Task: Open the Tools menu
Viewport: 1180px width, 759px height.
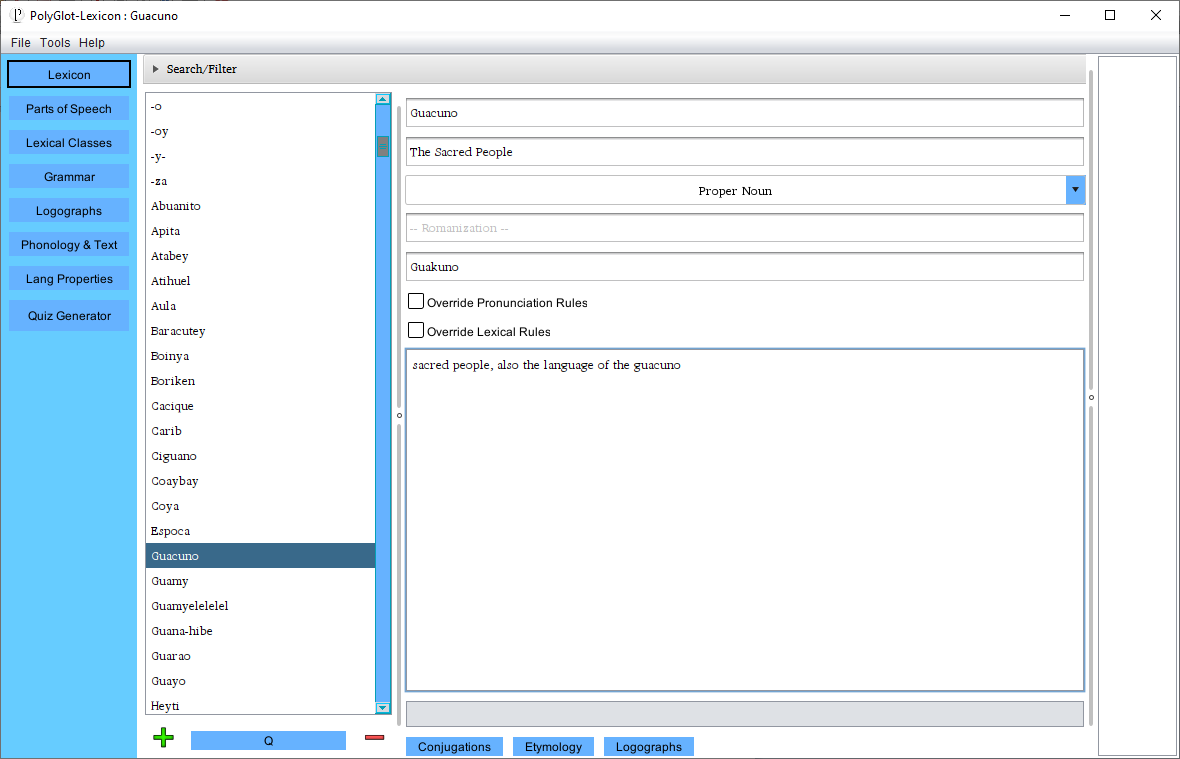Action: [x=55, y=43]
